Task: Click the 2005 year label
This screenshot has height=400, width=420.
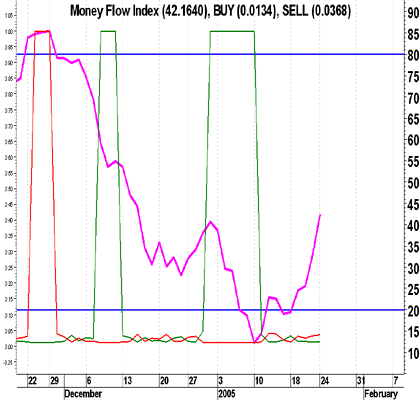Action: (x=227, y=394)
